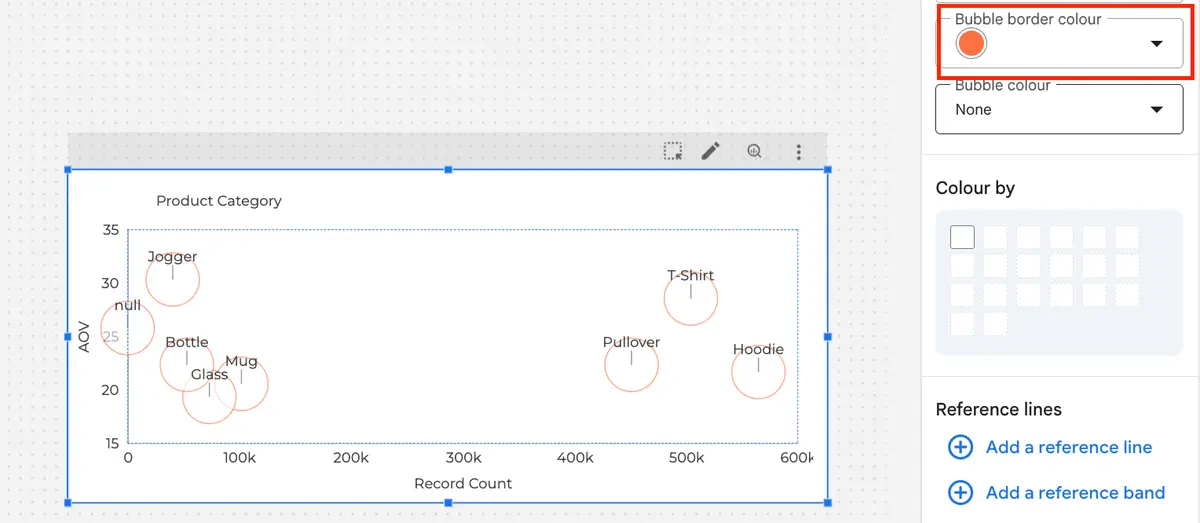Click the 300k x-axis tick label
This screenshot has height=523, width=1200.
[463, 457]
